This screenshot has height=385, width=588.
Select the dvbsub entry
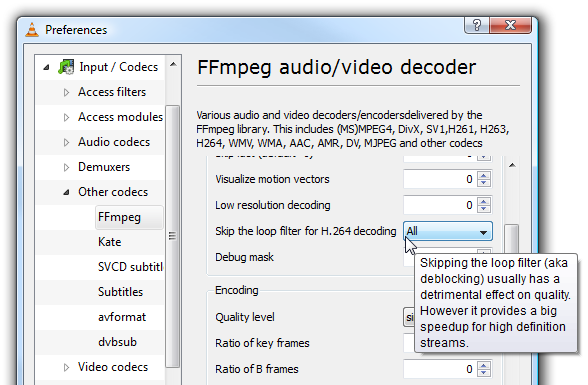click(x=117, y=342)
